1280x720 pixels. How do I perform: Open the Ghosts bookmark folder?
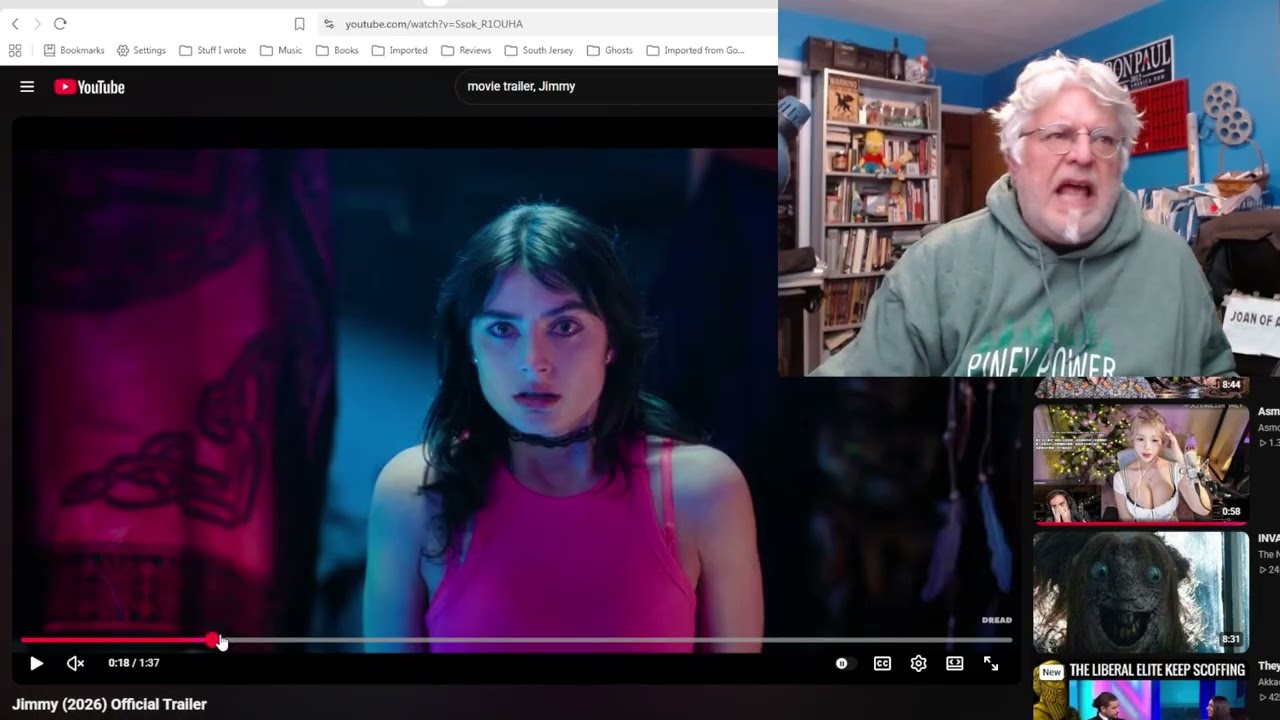pos(610,50)
